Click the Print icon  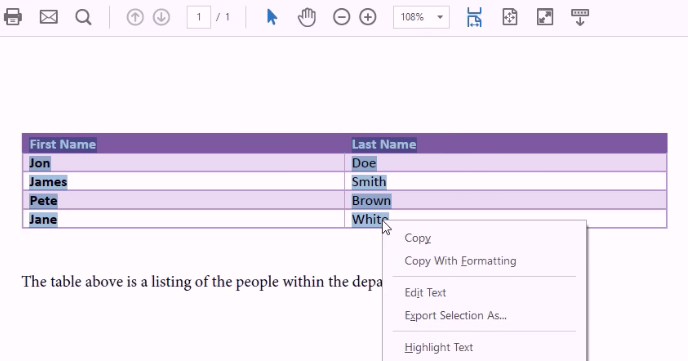click(13, 17)
